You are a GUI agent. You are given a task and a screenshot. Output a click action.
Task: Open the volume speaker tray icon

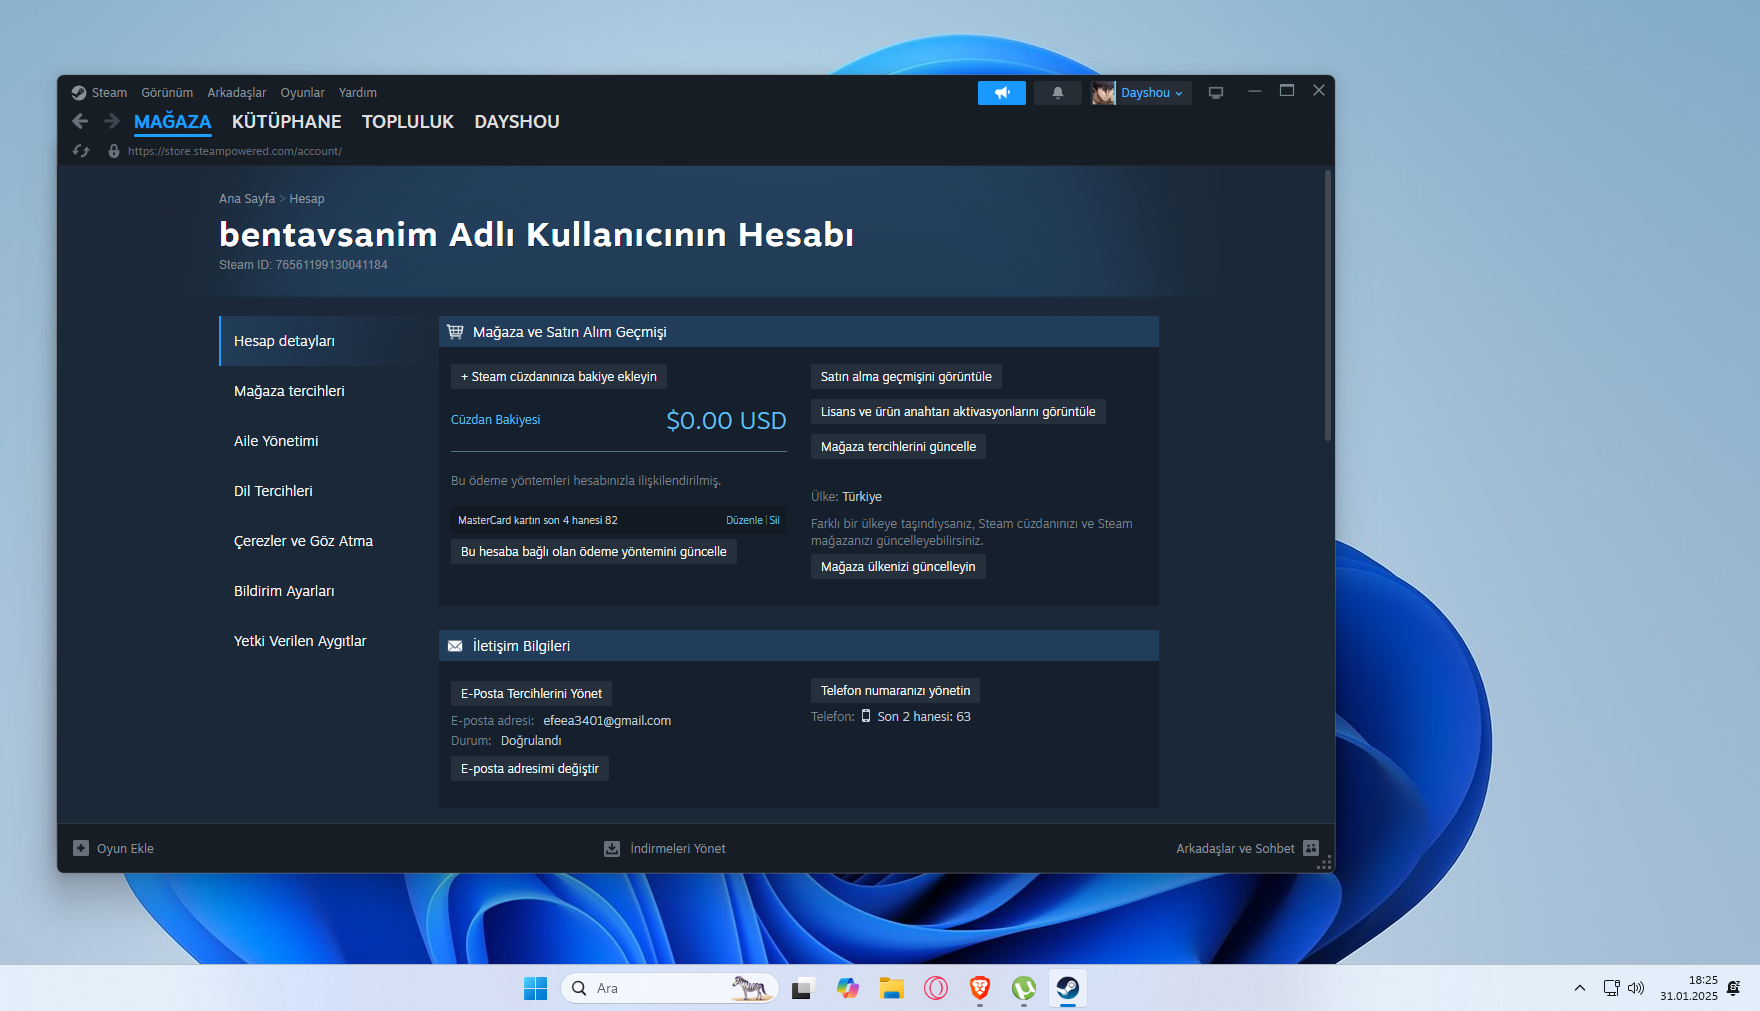(x=1636, y=988)
